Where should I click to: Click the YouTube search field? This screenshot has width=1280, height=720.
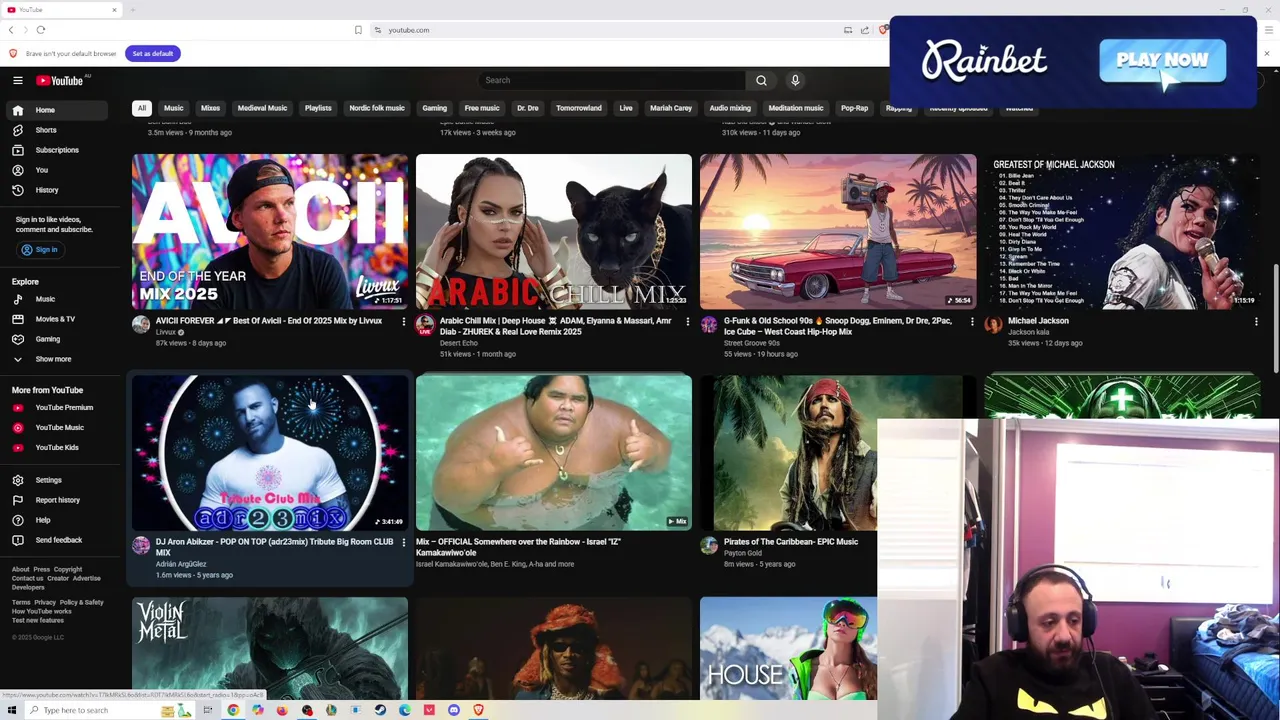(612, 80)
